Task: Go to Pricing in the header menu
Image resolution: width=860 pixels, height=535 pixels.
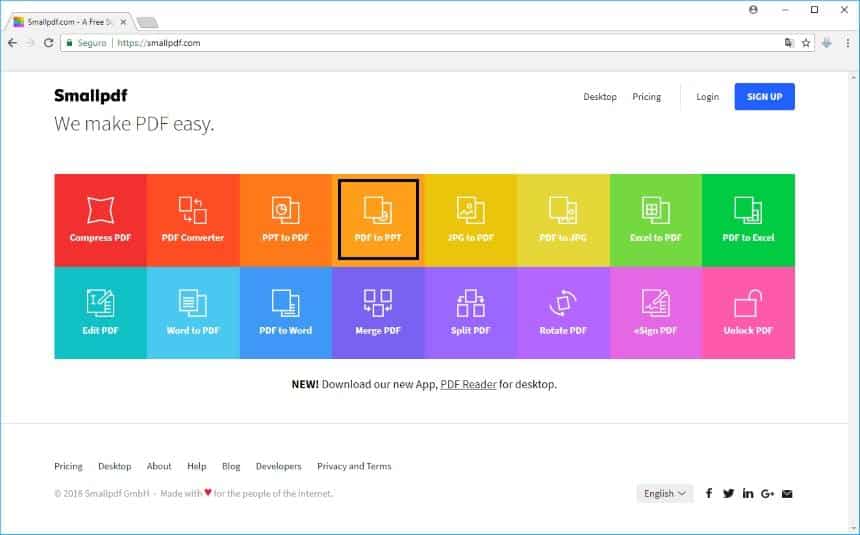Action: [646, 97]
